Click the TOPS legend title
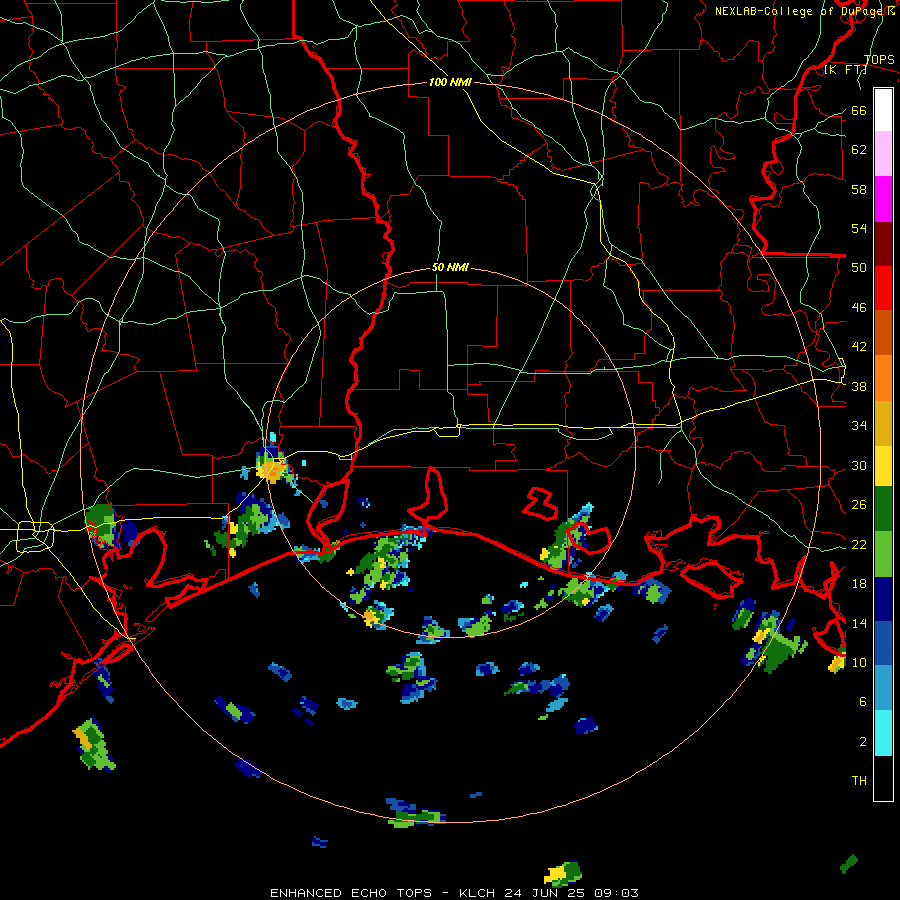Screen dimensions: 900x900 879,59
